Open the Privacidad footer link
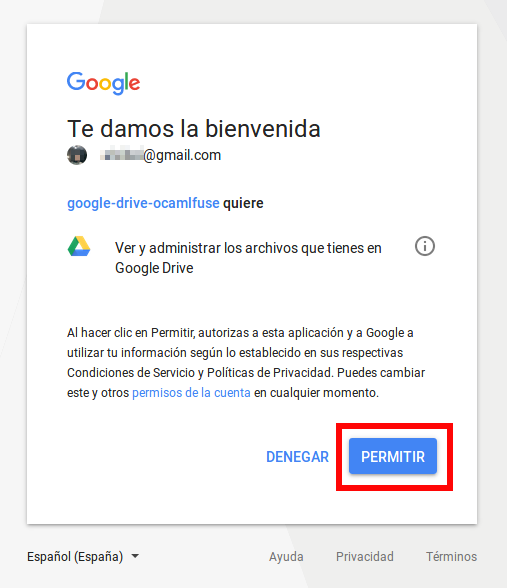The width and height of the screenshot is (507, 588). [x=365, y=556]
